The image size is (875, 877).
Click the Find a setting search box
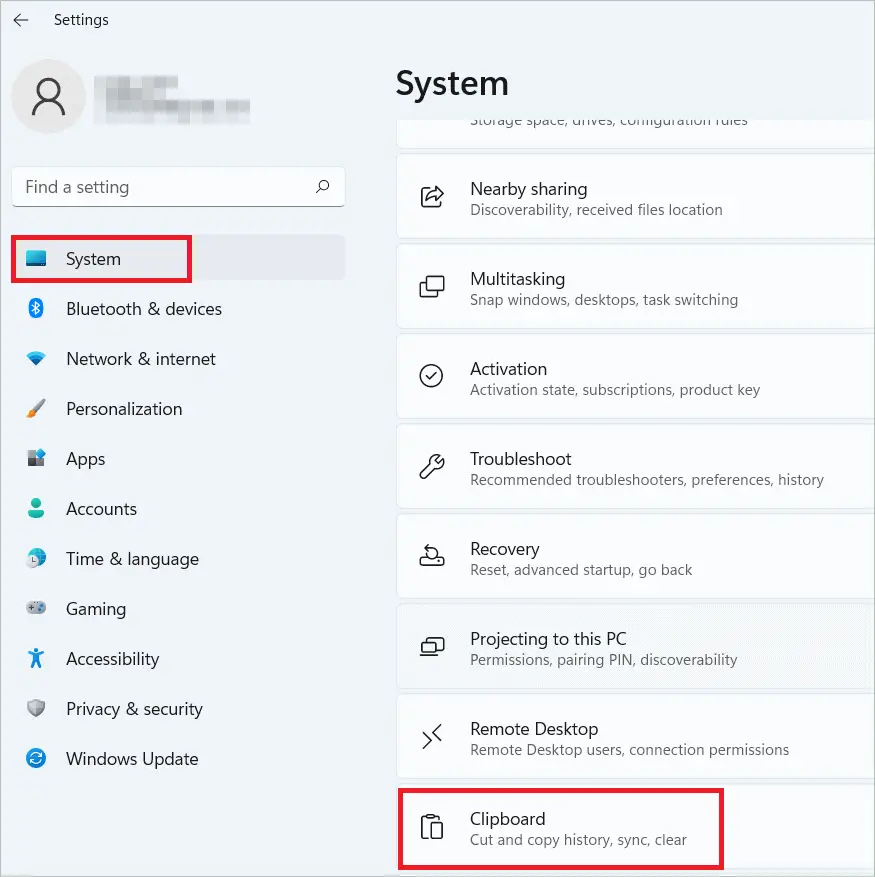click(x=178, y=187)
